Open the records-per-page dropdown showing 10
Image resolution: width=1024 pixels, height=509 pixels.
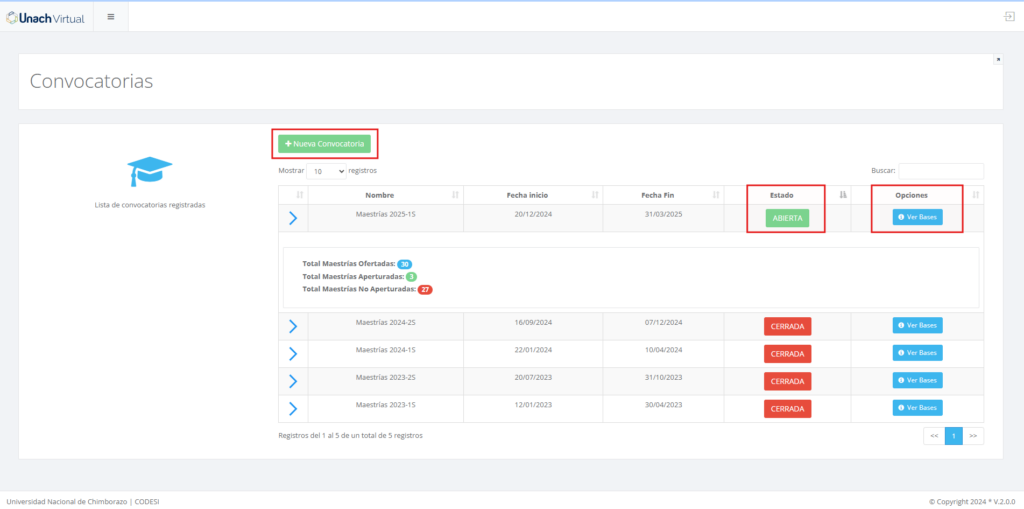pos(326,171)
